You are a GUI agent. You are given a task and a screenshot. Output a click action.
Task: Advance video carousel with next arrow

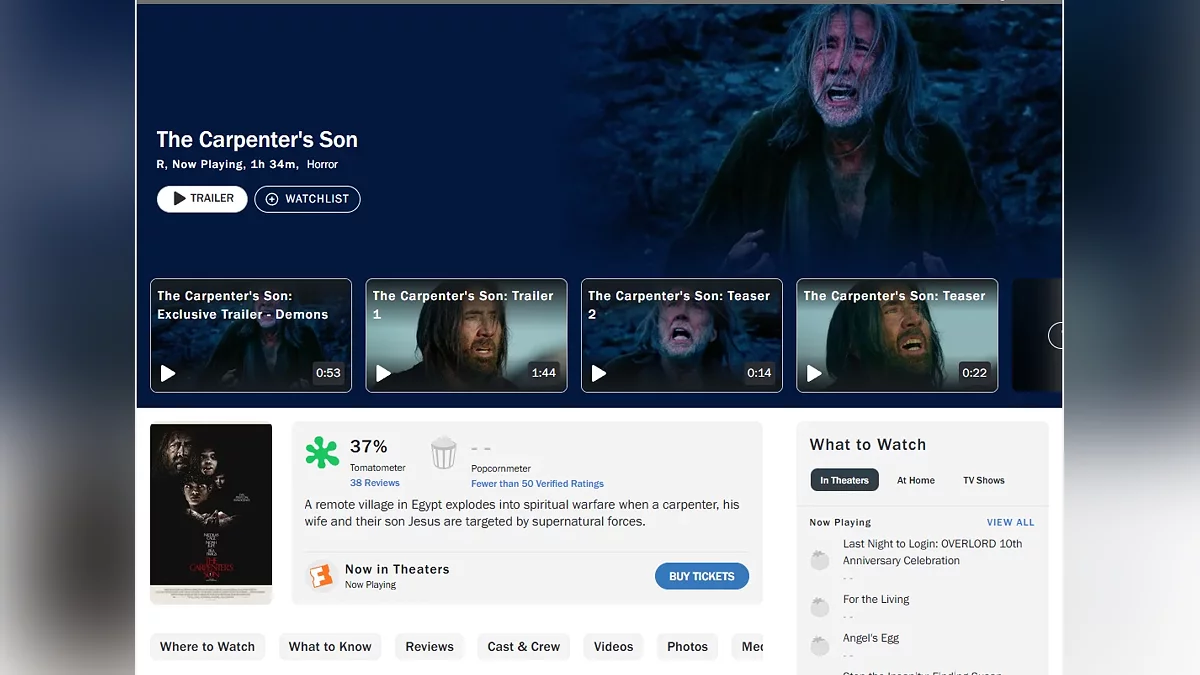click(x=1055, y=336)
